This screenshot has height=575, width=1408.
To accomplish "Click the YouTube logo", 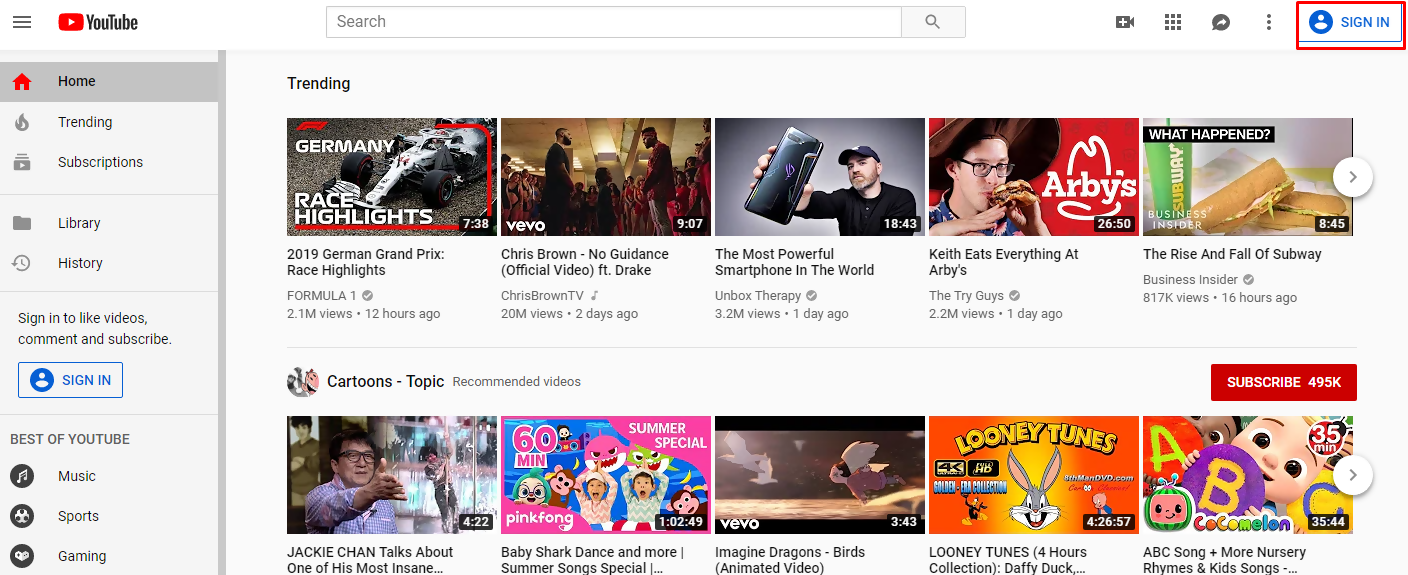I will [98, 22].
